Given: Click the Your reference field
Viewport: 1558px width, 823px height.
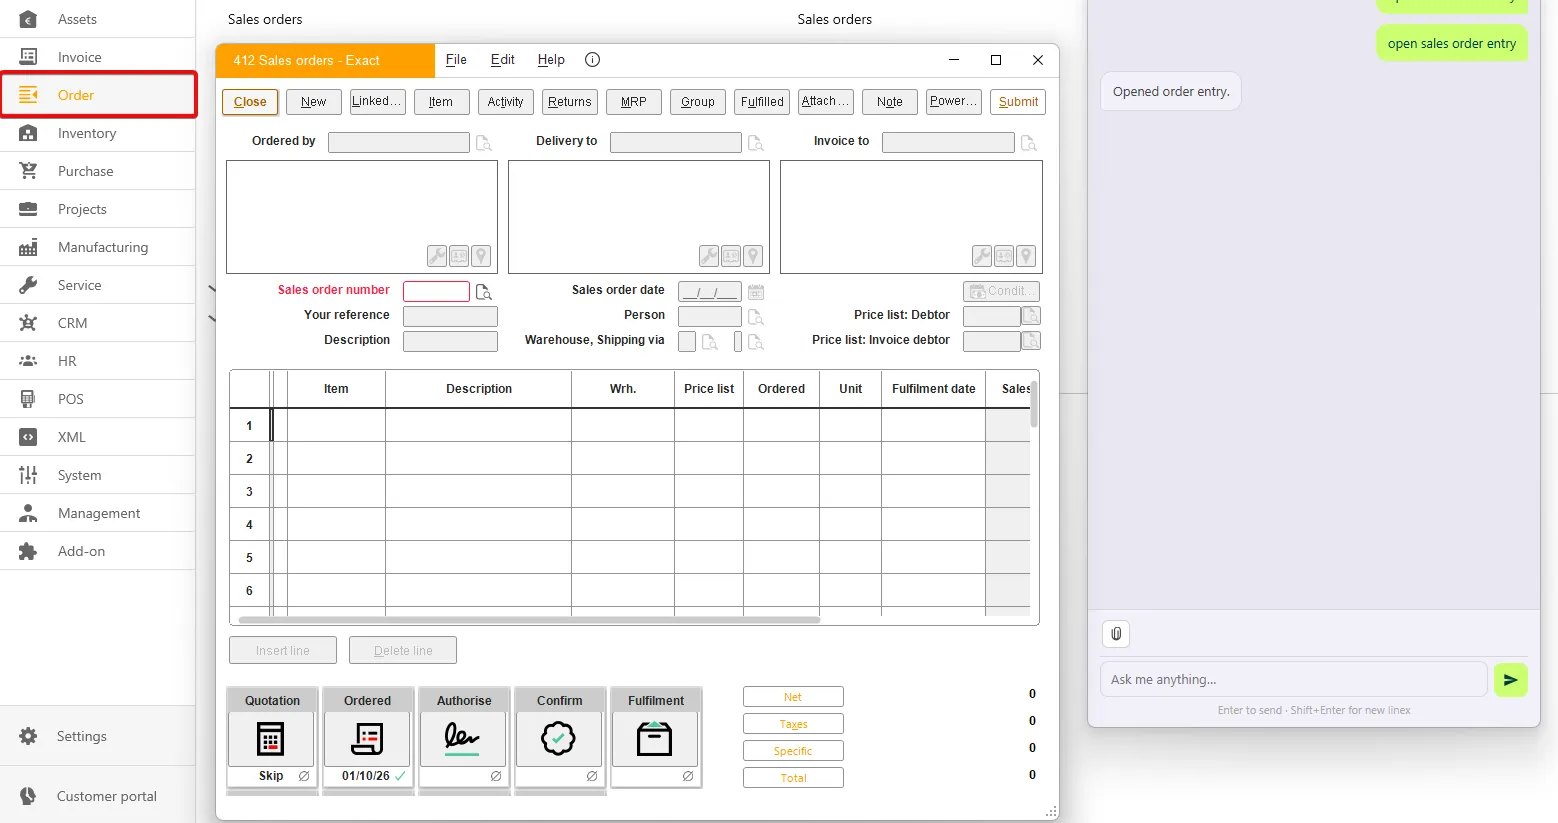Looking at the screenshot, I should [450, 316].
